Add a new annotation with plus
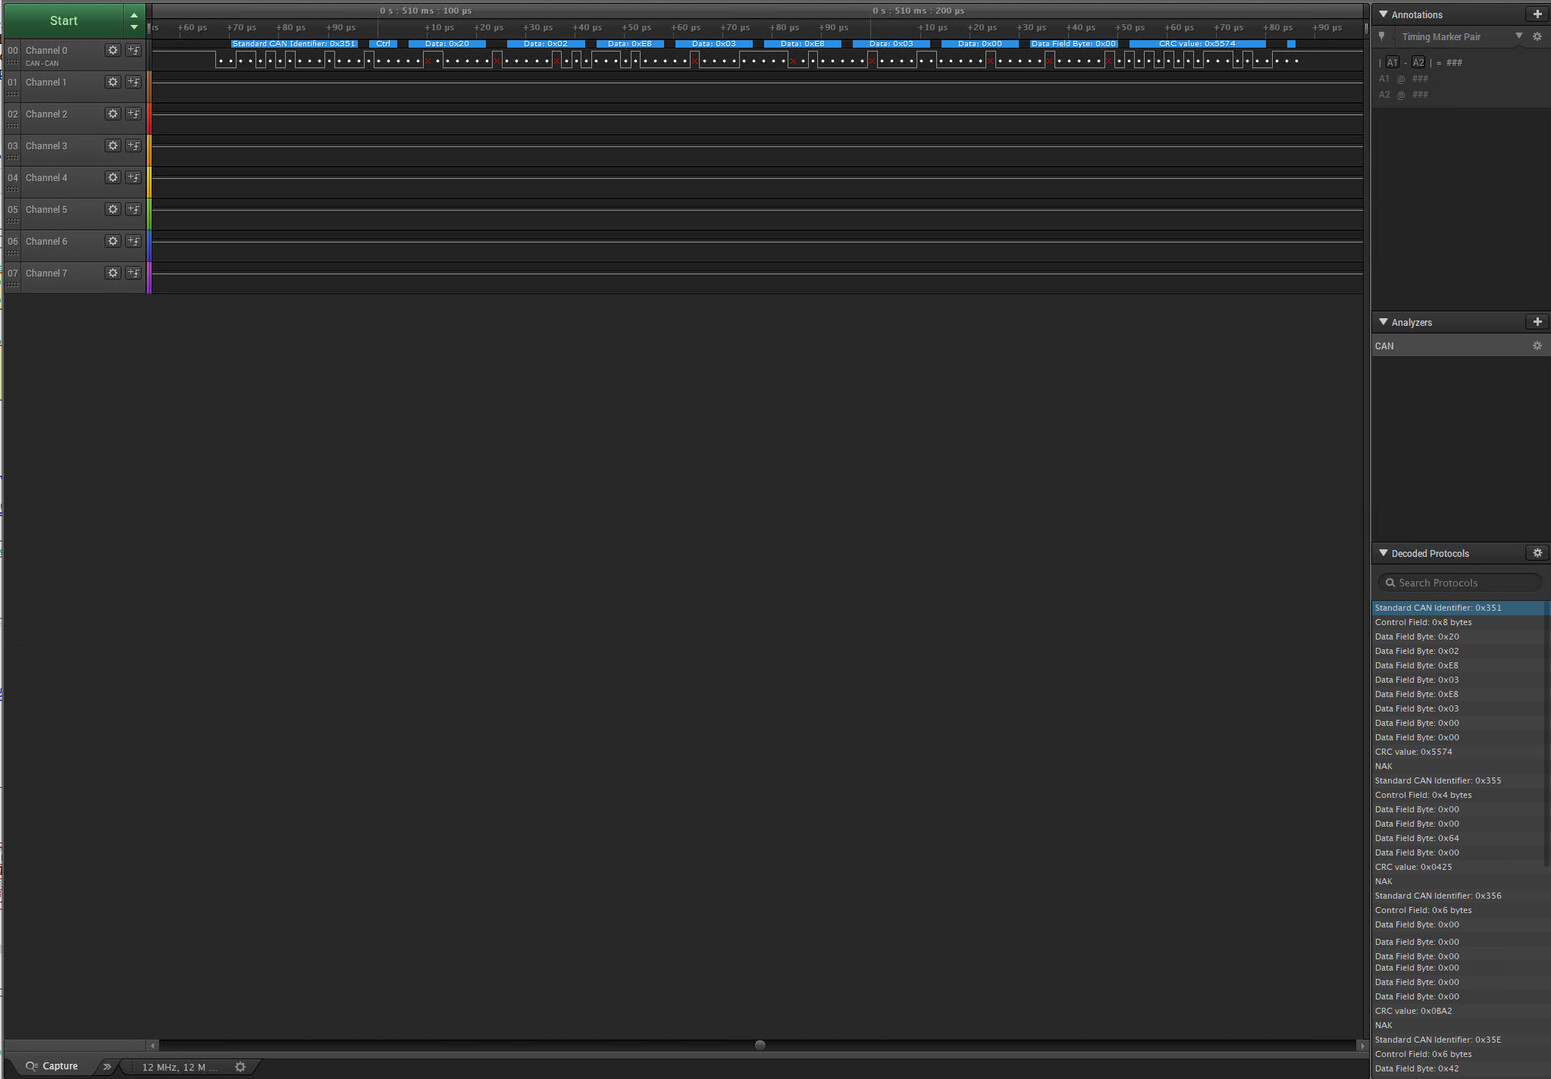 click(1537, 14)
